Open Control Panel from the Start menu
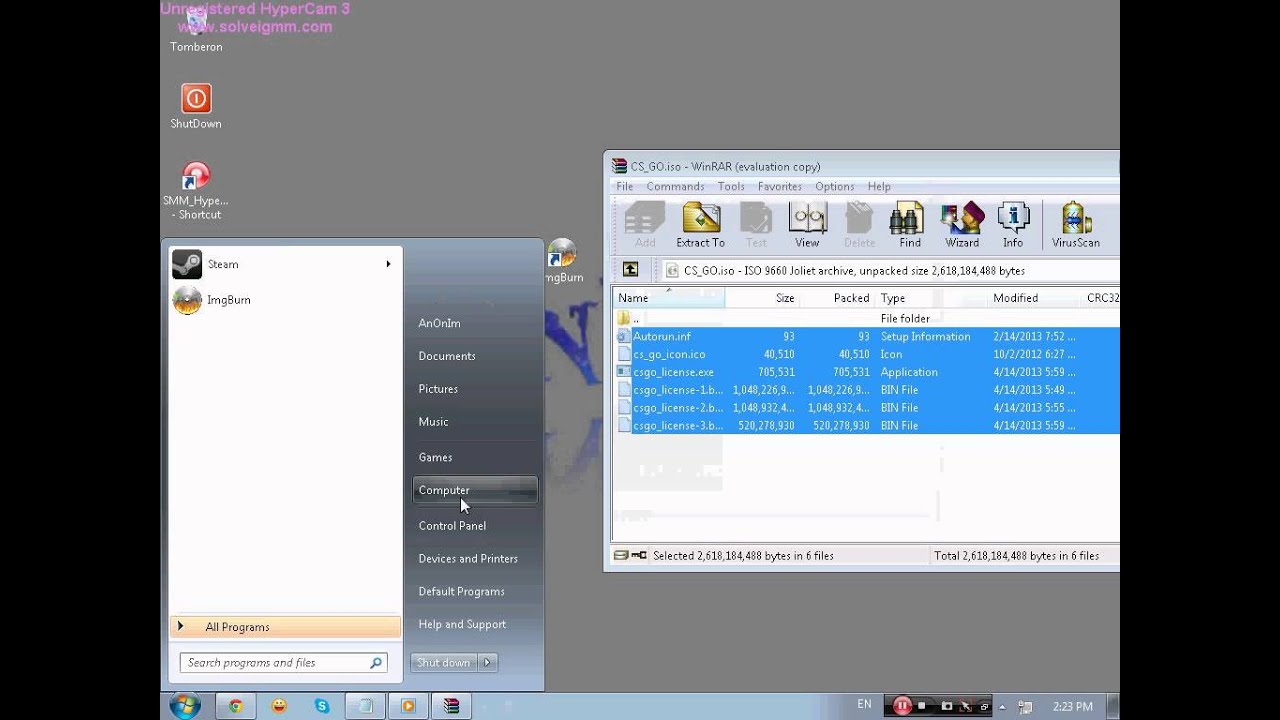 (452, 526)
